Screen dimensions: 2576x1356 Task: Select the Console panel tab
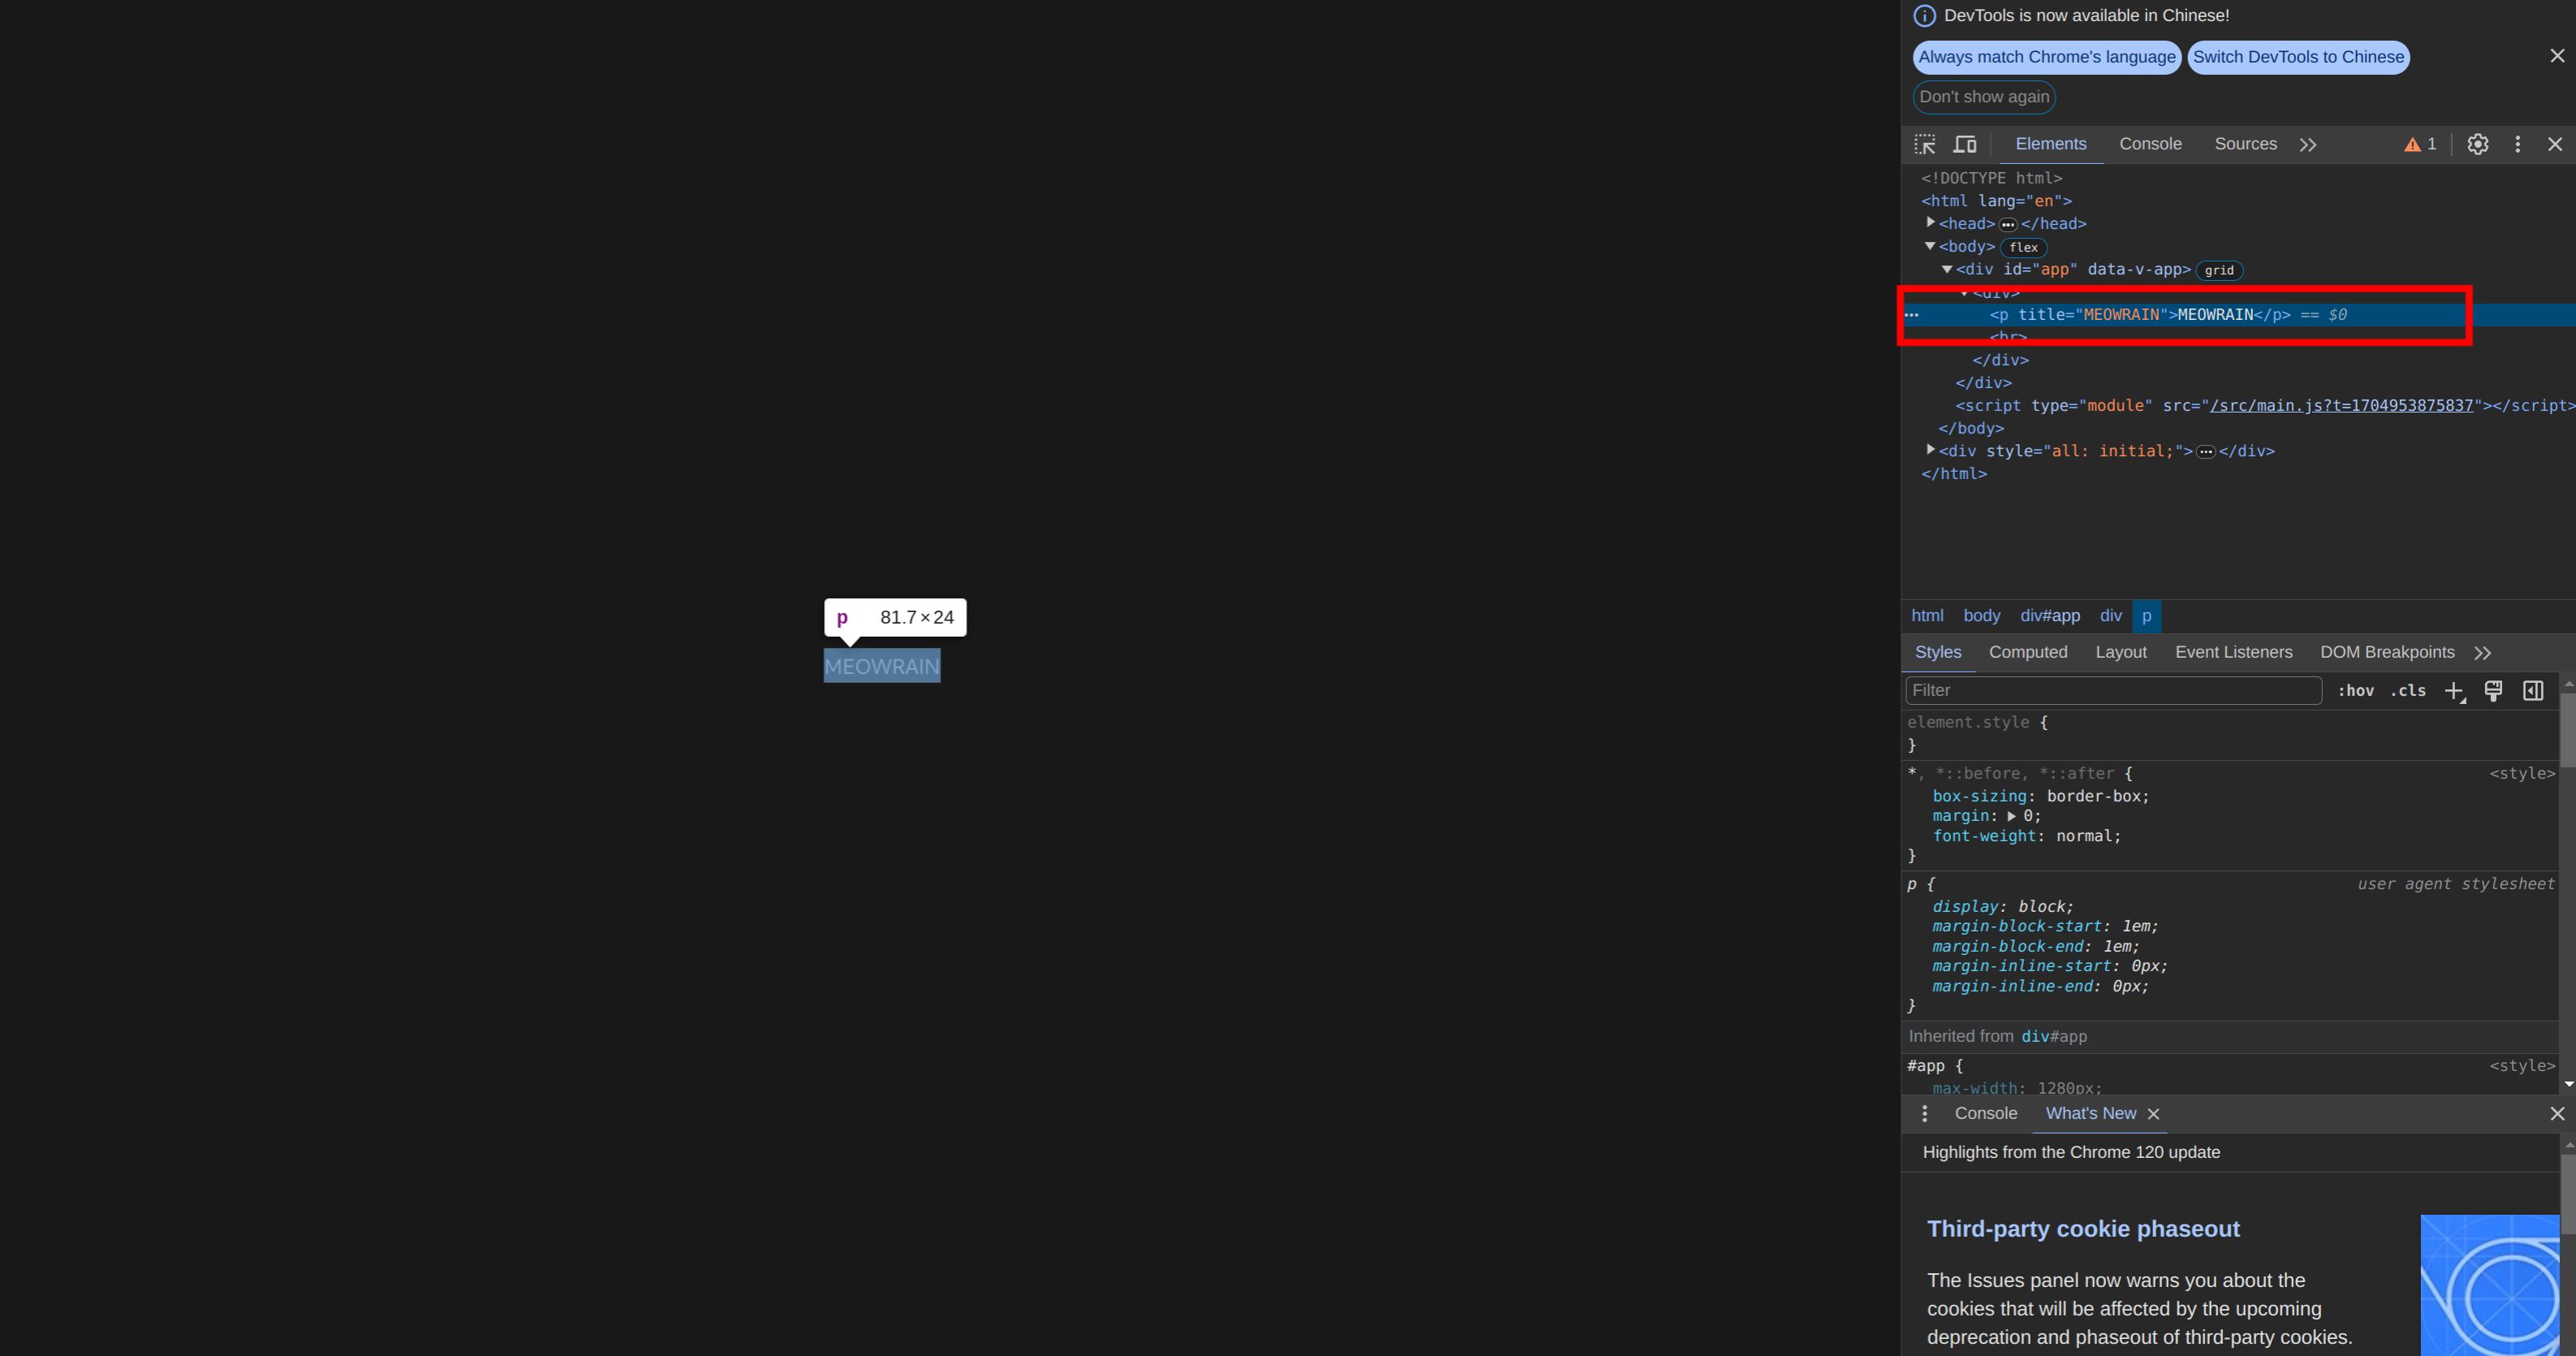click(2150, 143)
